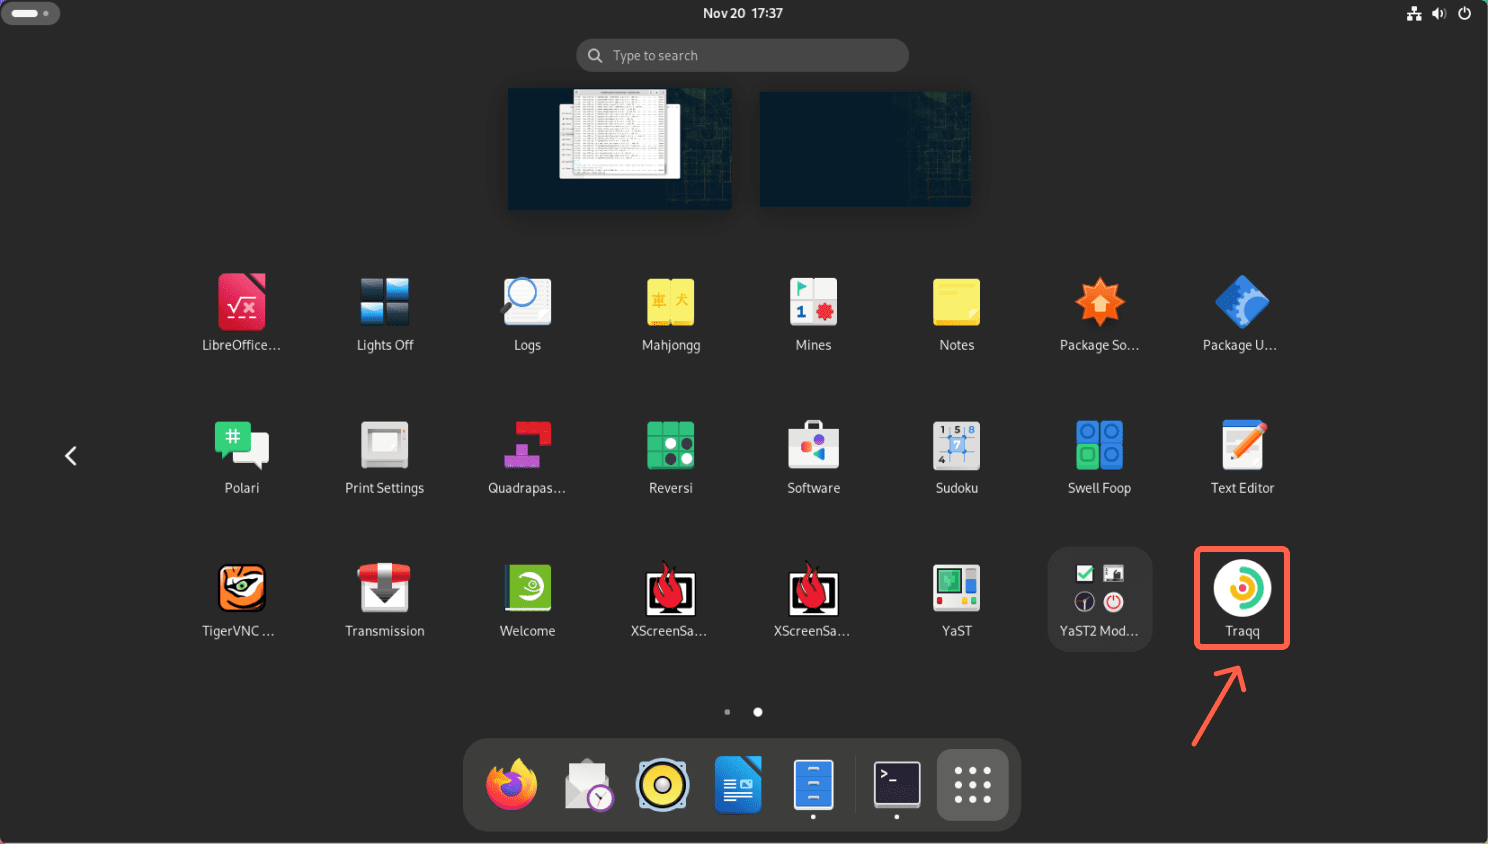Start the Reversi game

click(671, 445)
